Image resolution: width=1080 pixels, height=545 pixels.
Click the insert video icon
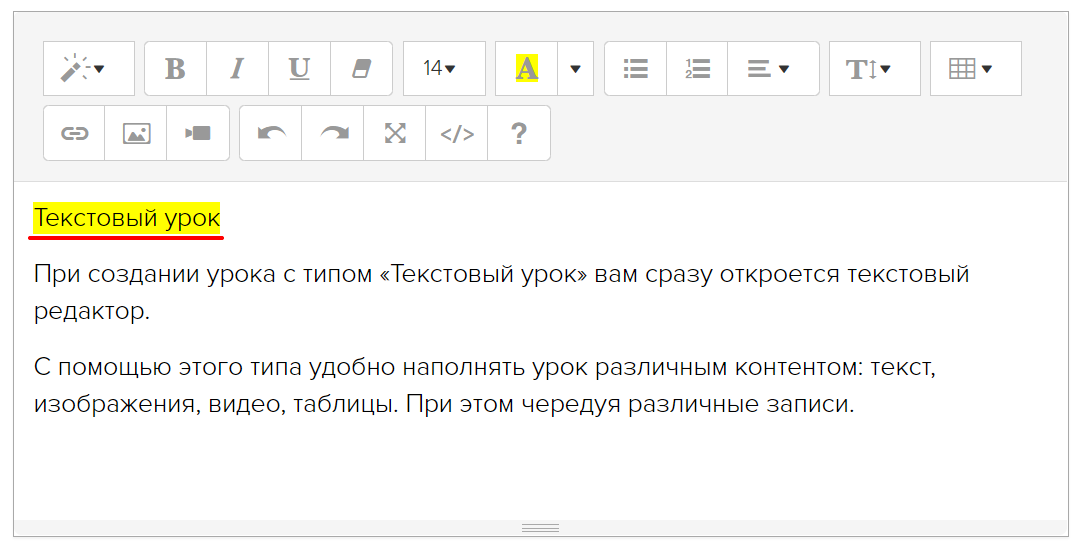[x=198, y=133]
